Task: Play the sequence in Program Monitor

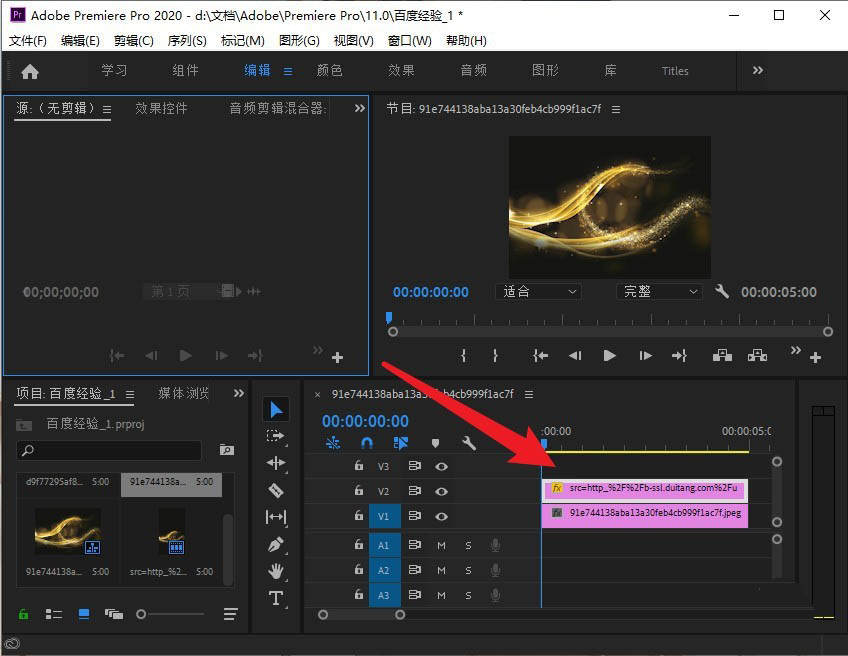Action: (x=609, y=355)
